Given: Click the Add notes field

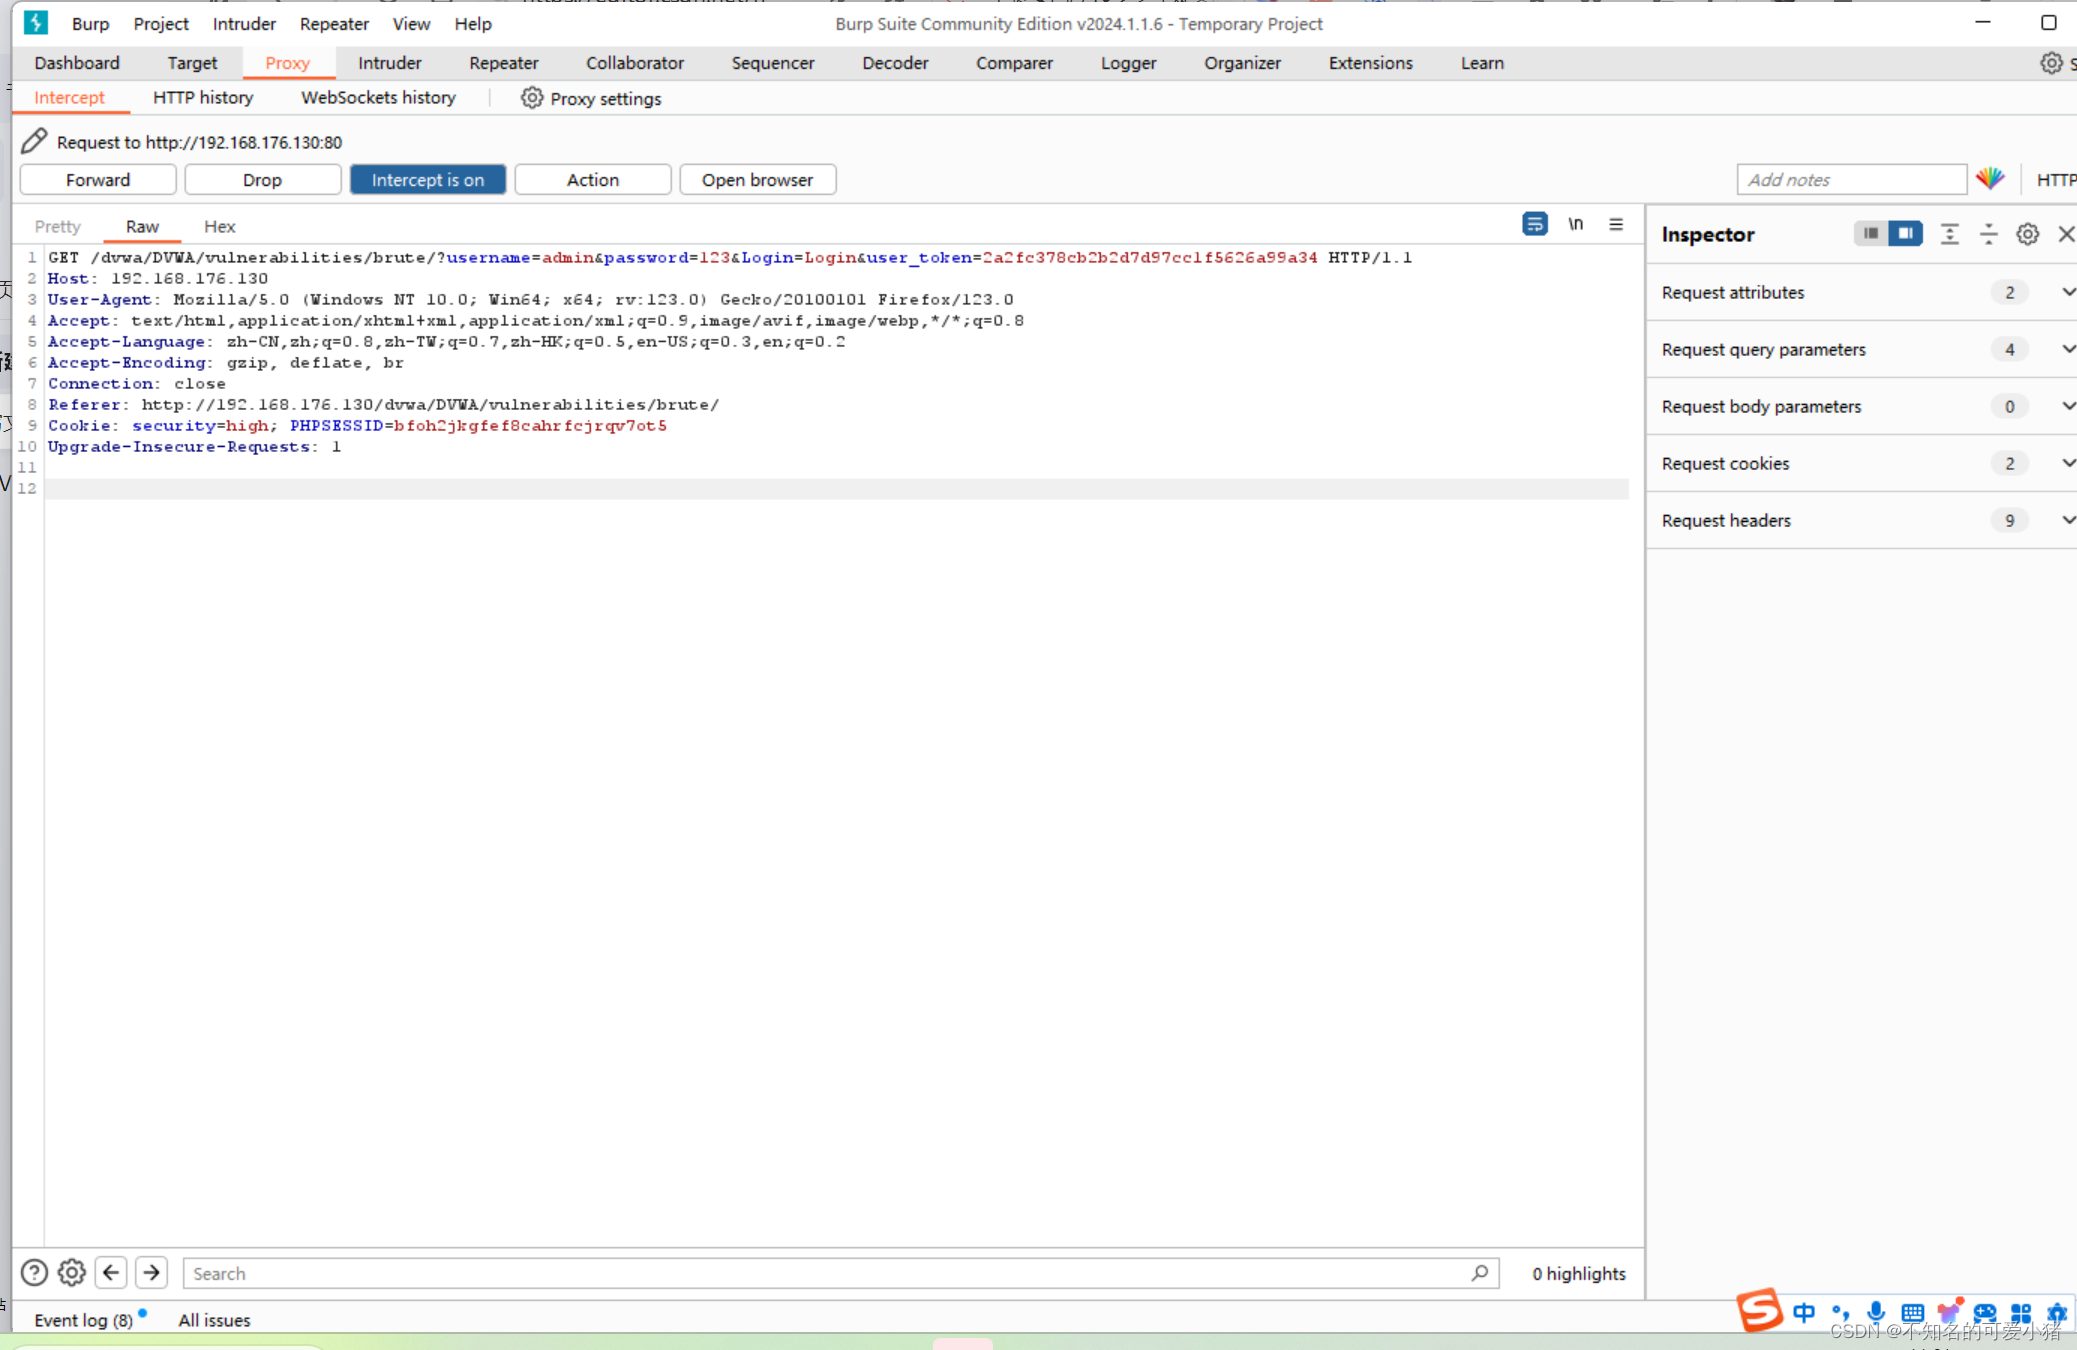Looking at the screenshot, I should point(1851,179).
